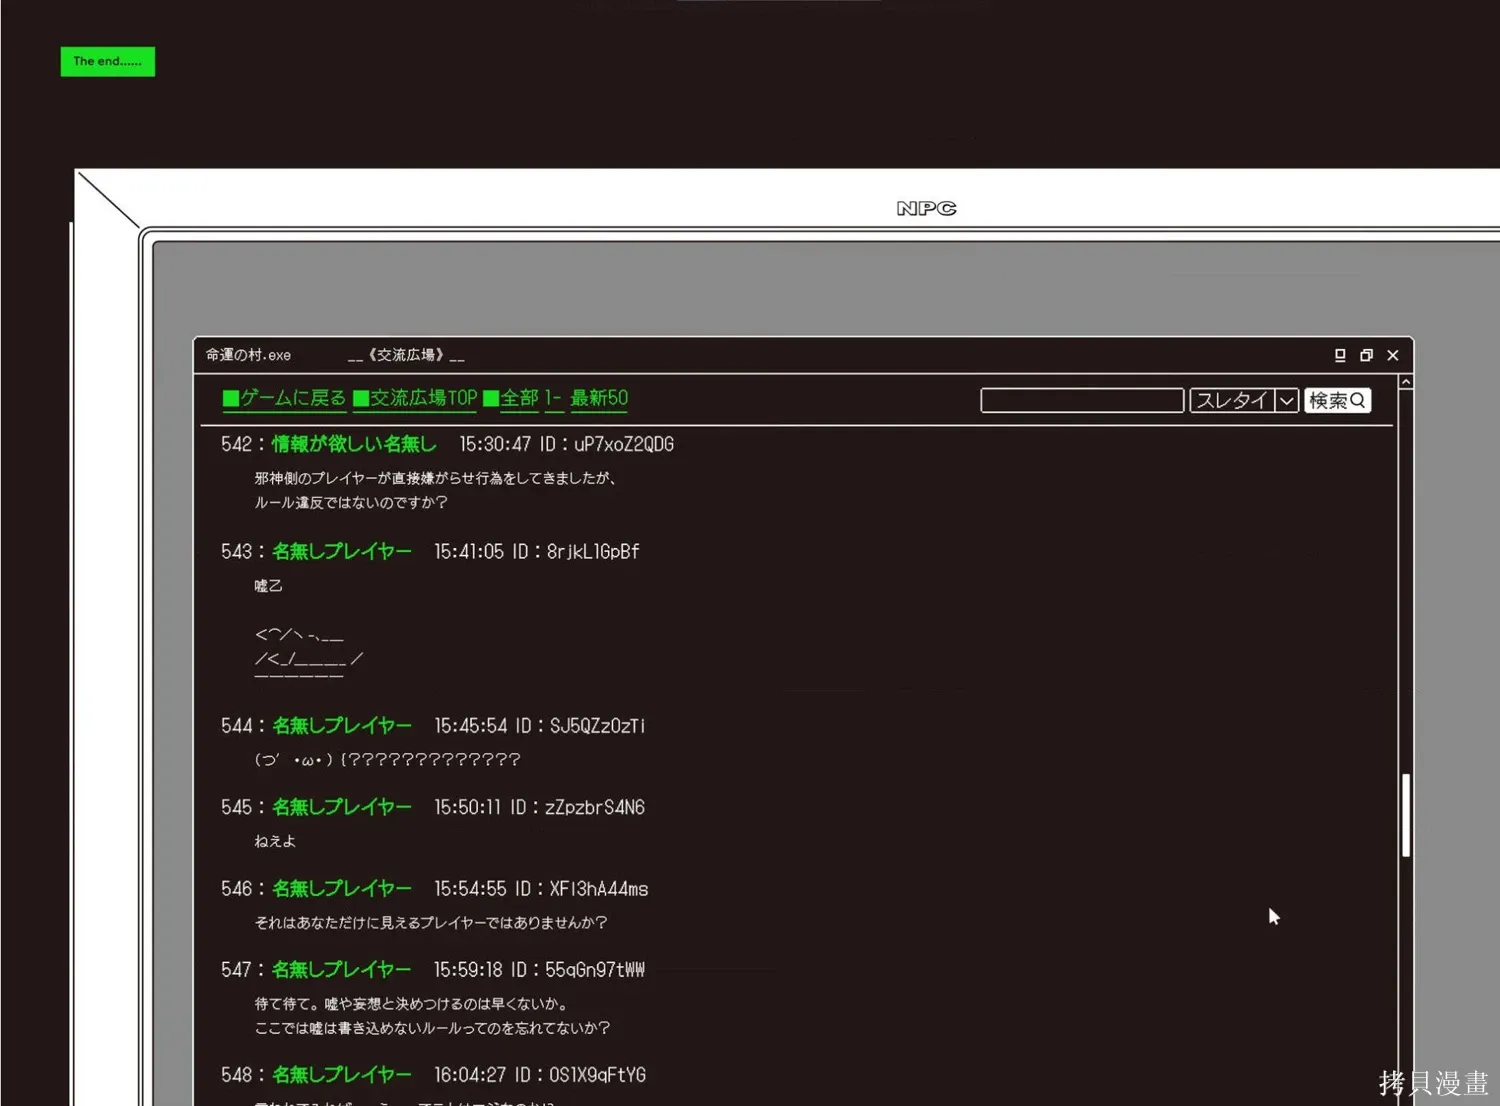Image resolution: width=1500 pixels, height=1106 pixels.
Task: Open the スレタイ dropdown
Action: point(1244,400)
